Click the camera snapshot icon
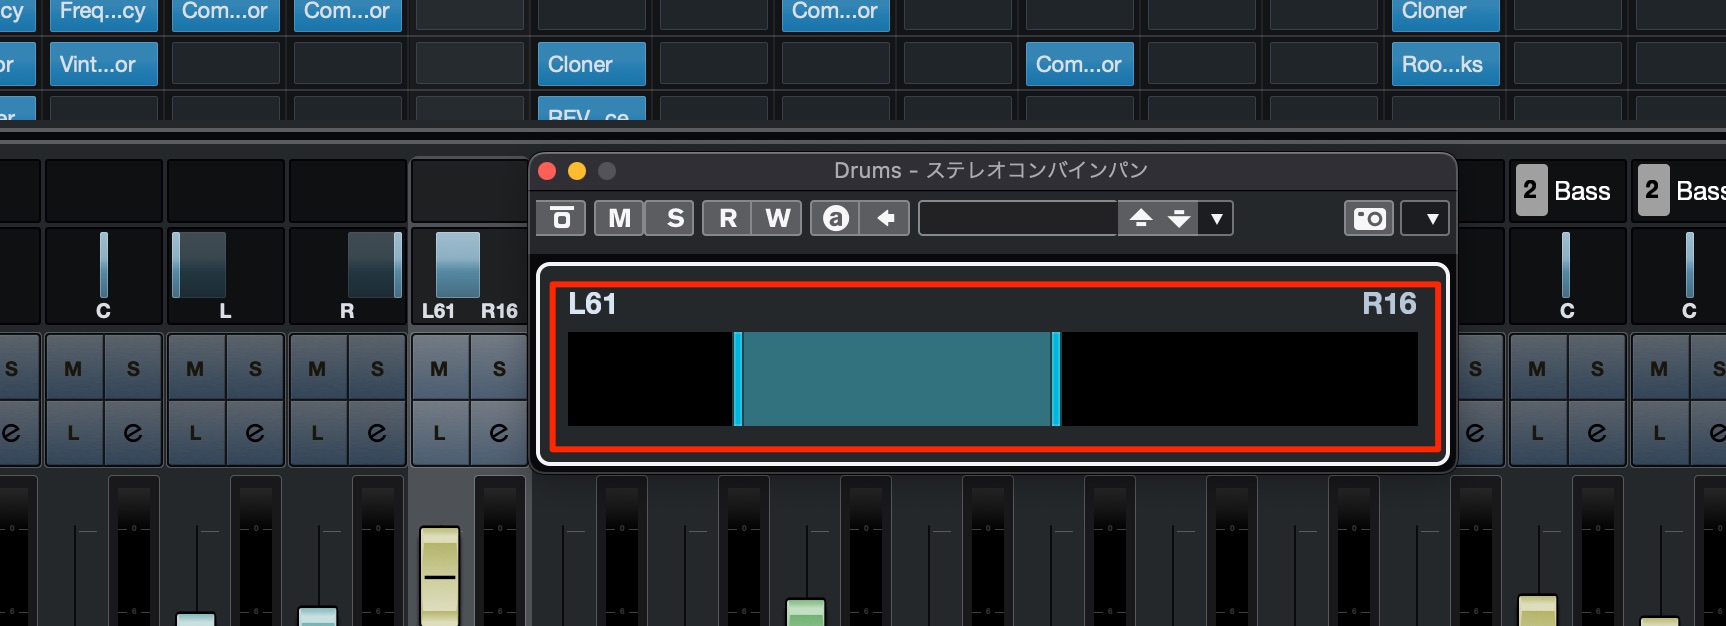 [x=1369, y=218]
